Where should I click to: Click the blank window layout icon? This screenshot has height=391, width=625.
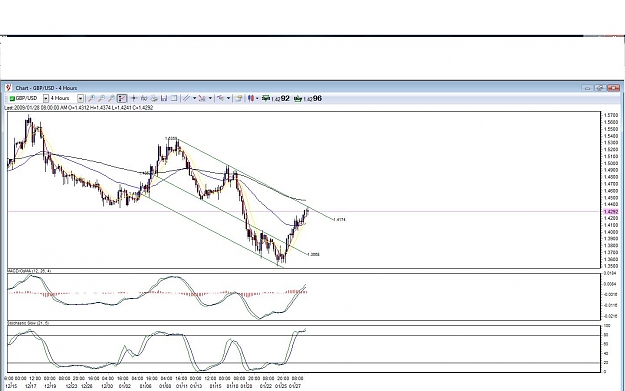click(174, 98)
